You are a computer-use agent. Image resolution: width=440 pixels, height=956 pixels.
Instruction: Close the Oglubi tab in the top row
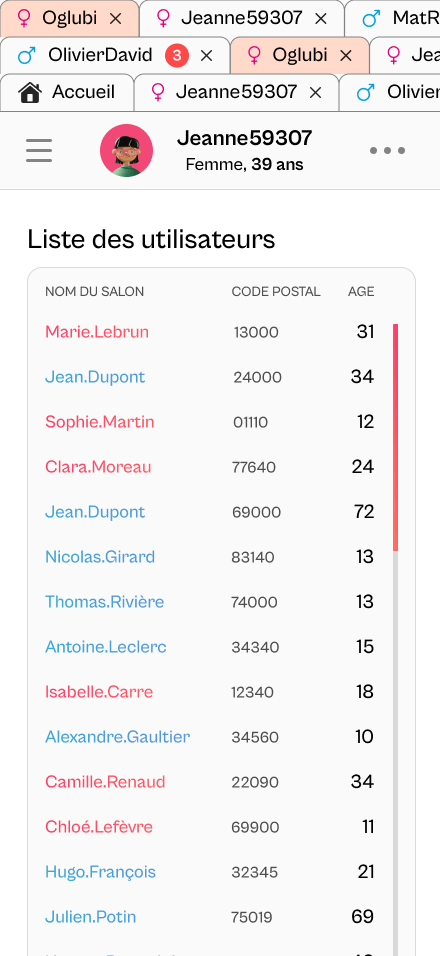tap(115, 19)
